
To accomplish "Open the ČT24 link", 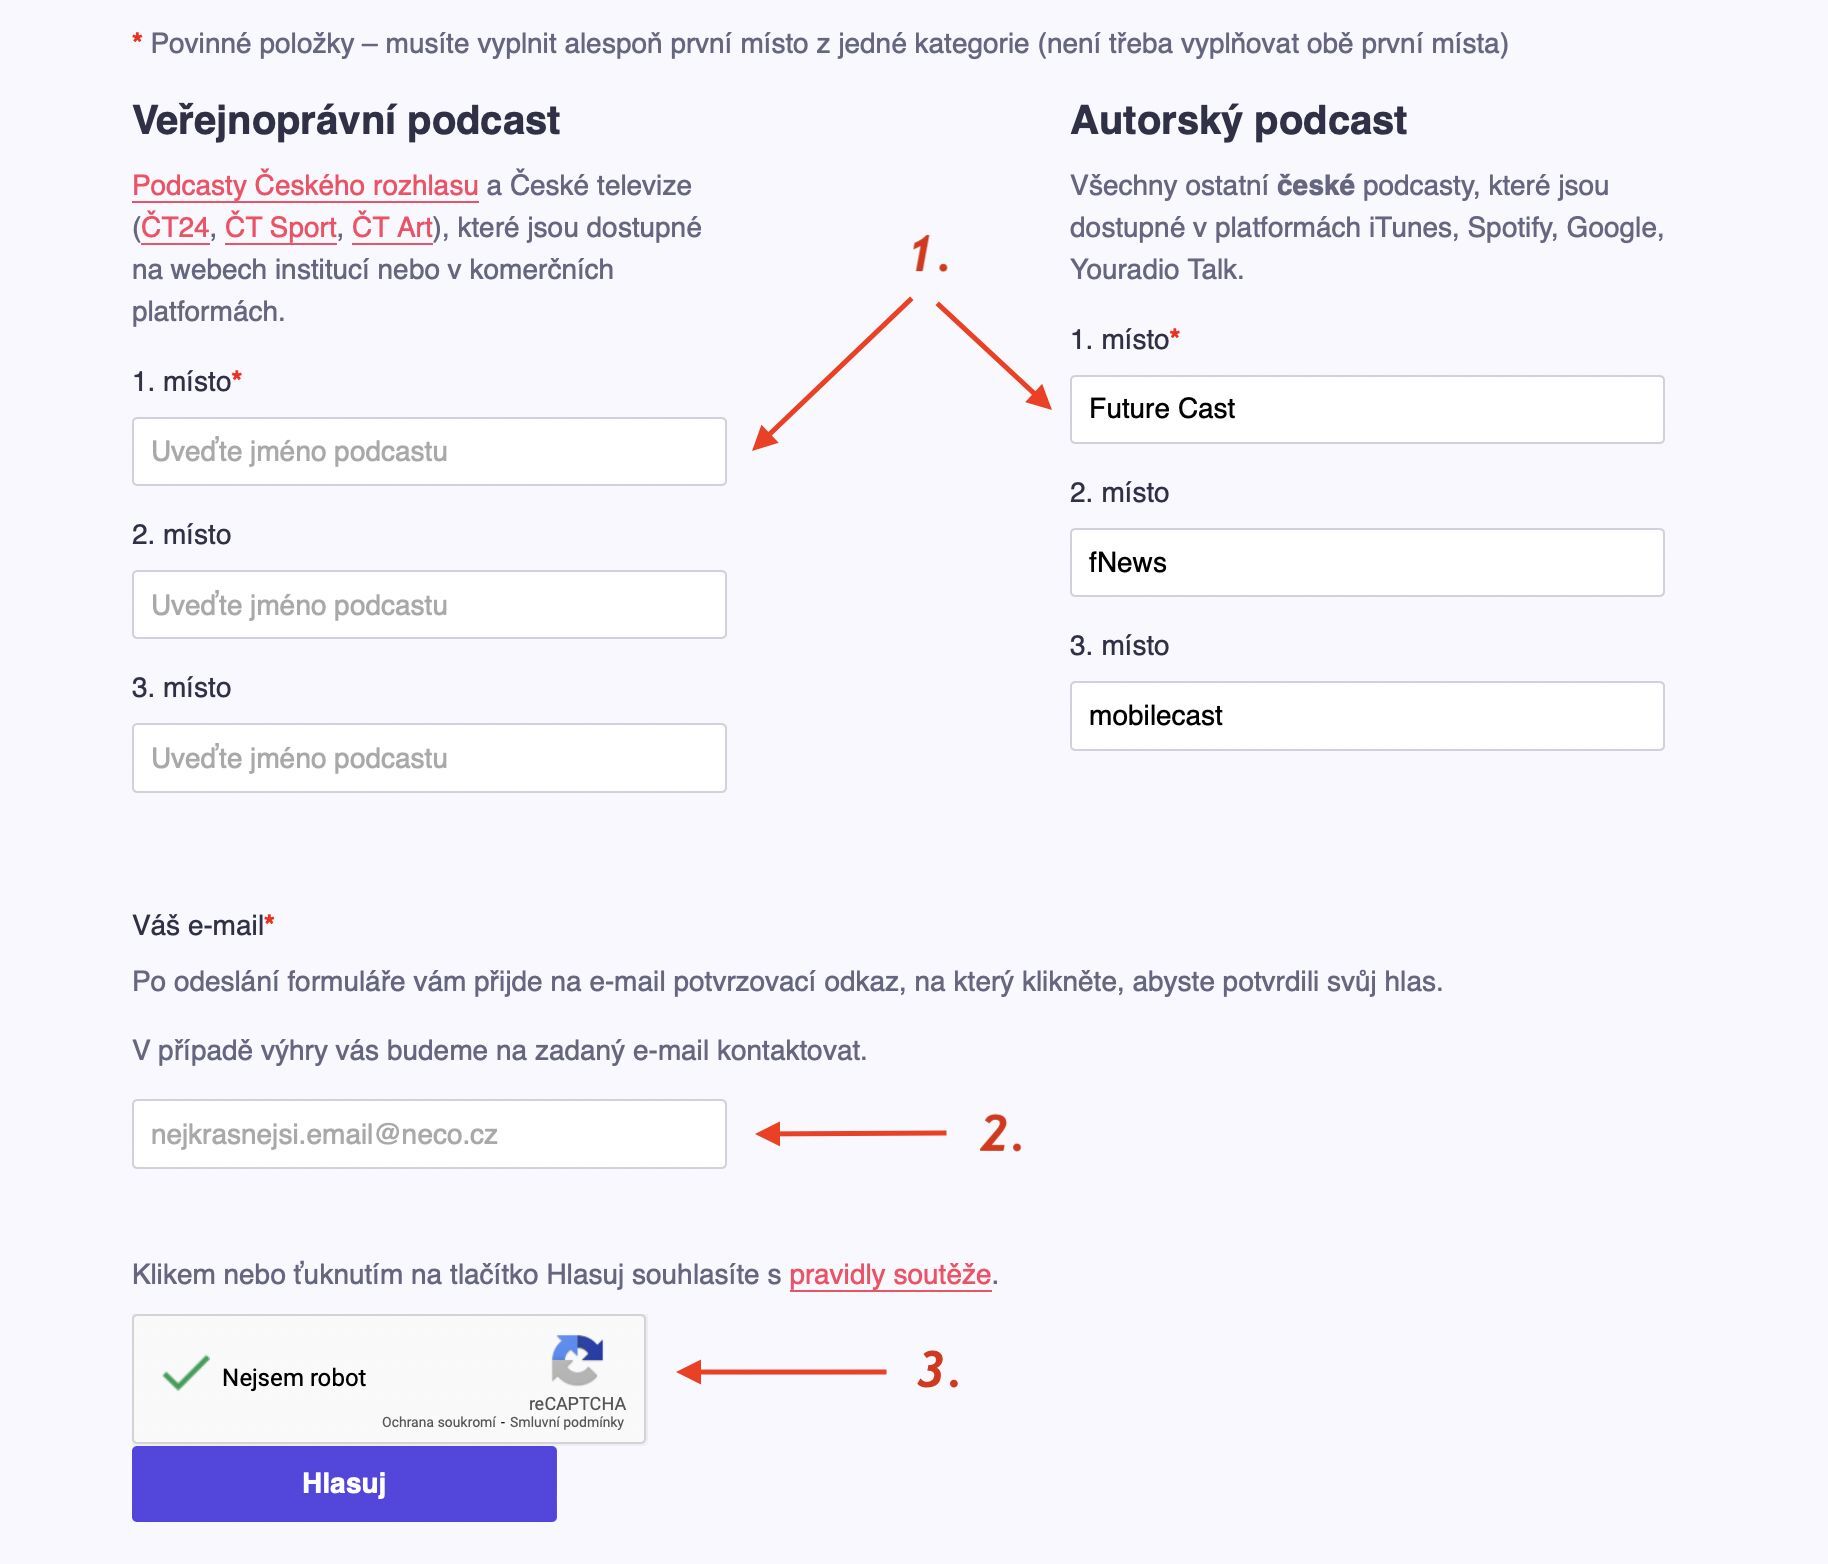I will click(173, 227).
